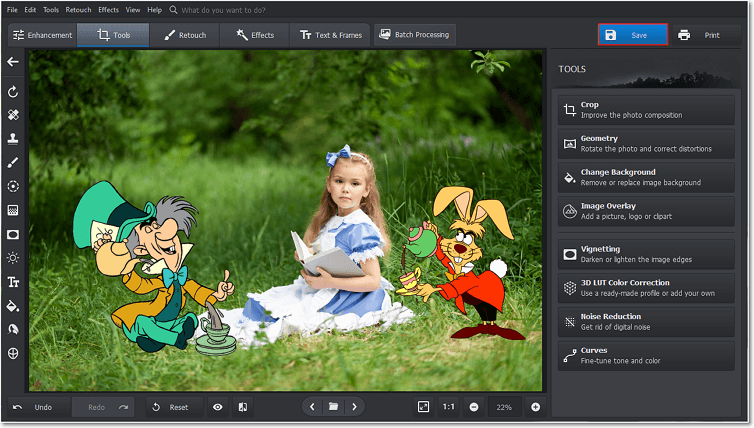Open Batch Processing
The image size is (754, 428).
415,35
